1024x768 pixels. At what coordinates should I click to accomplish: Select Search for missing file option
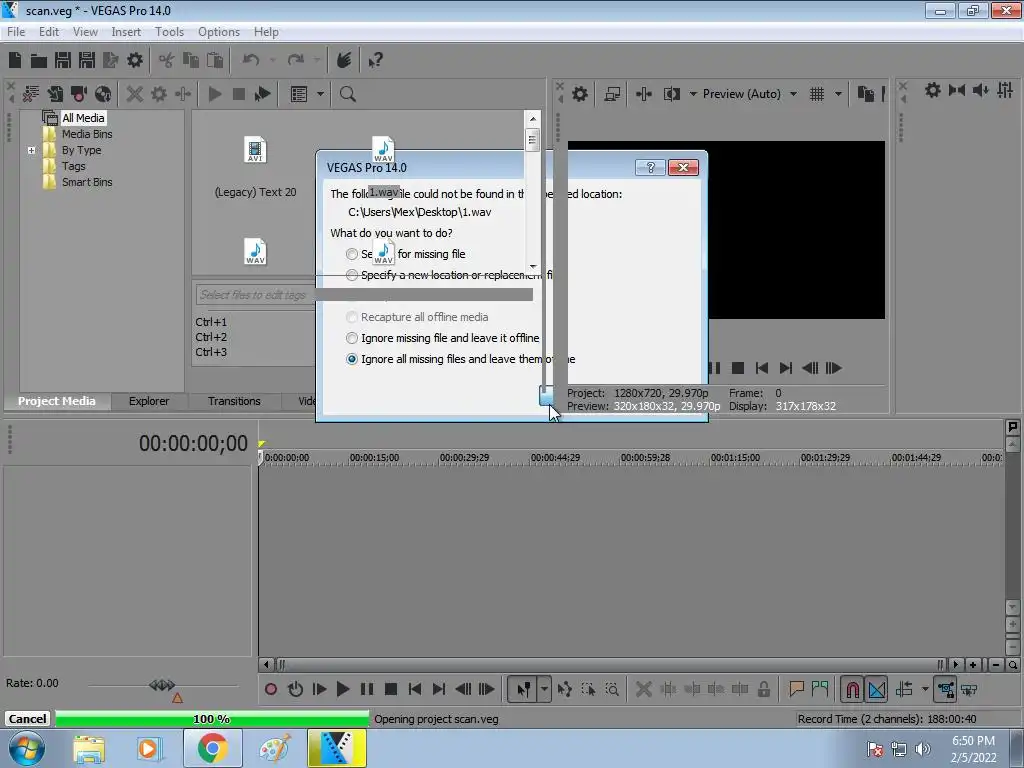(x=351, y=254)
